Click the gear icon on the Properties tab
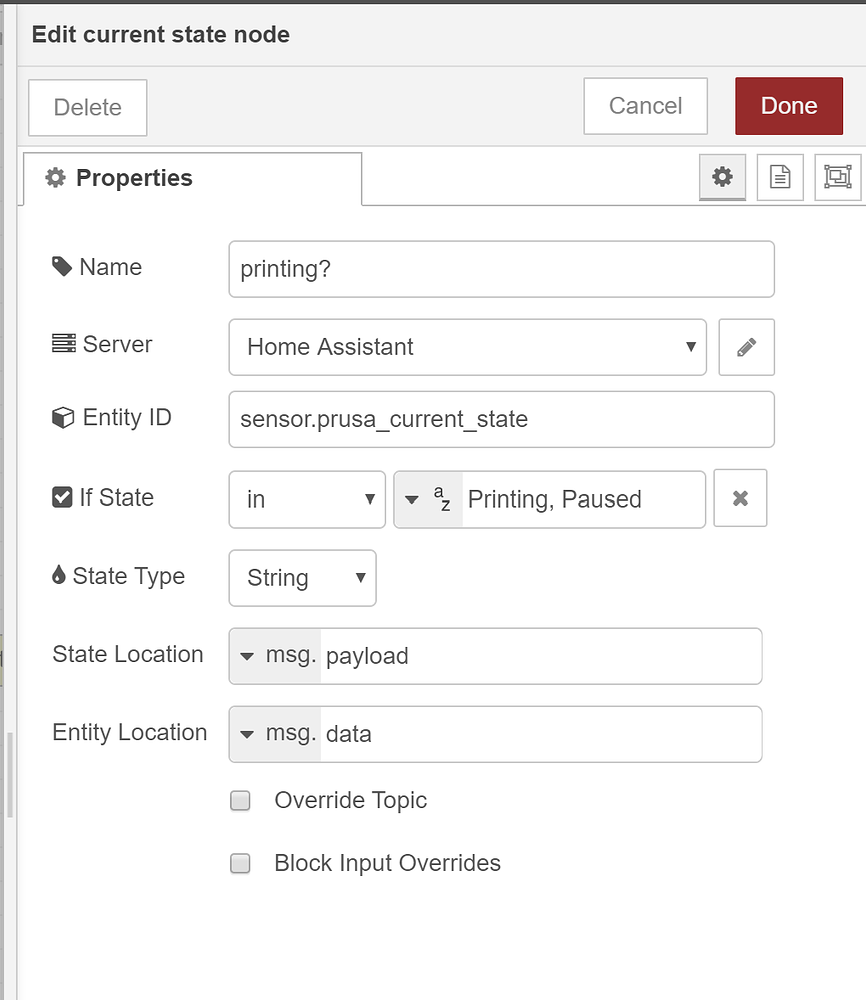This screenshot has height=1000, width=866. (x=722, y=177)
